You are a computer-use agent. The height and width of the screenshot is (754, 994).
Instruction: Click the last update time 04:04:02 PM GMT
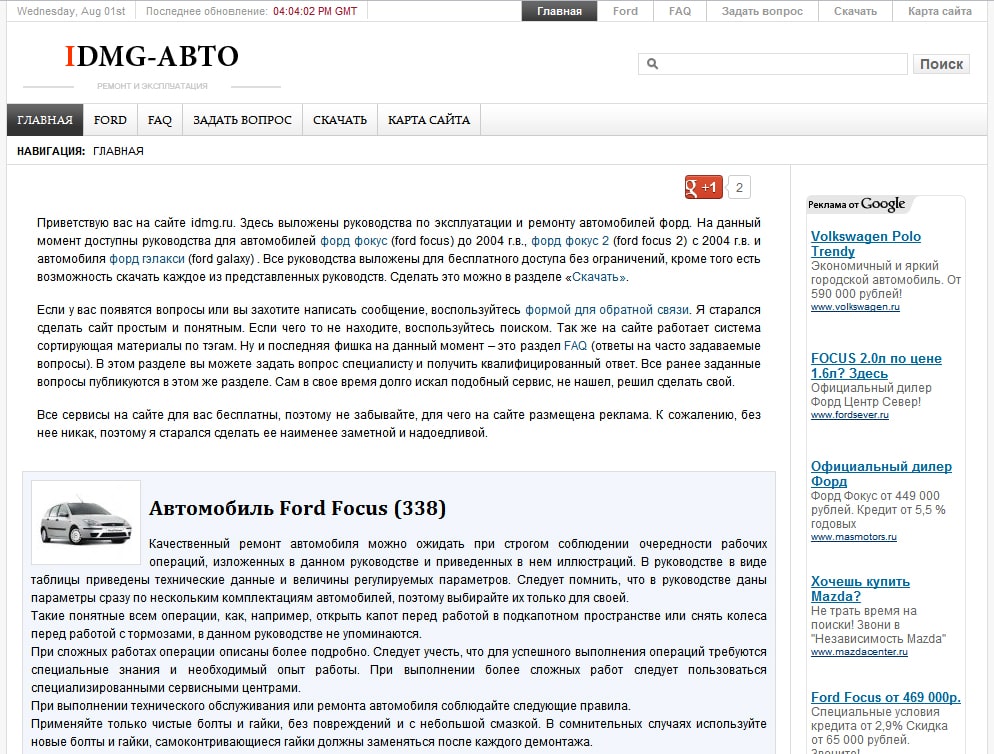[315, 11]
